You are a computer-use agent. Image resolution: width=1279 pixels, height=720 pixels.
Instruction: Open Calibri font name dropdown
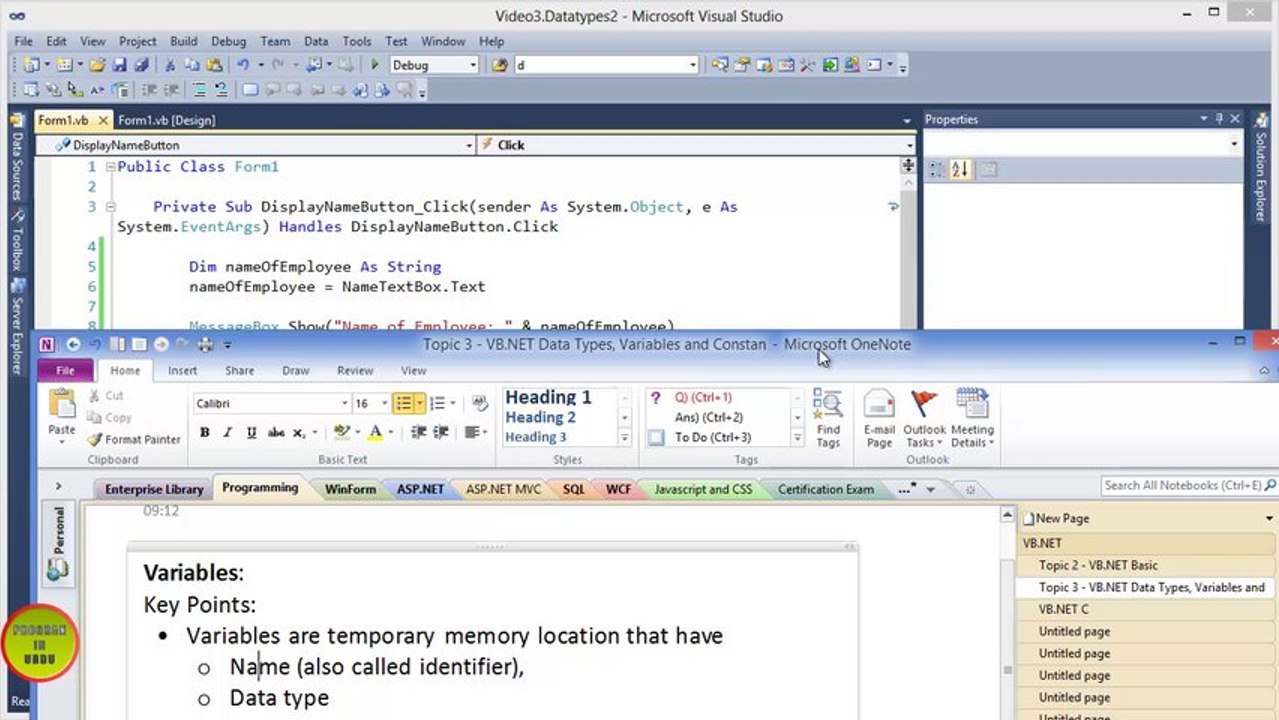coord(345,403)
